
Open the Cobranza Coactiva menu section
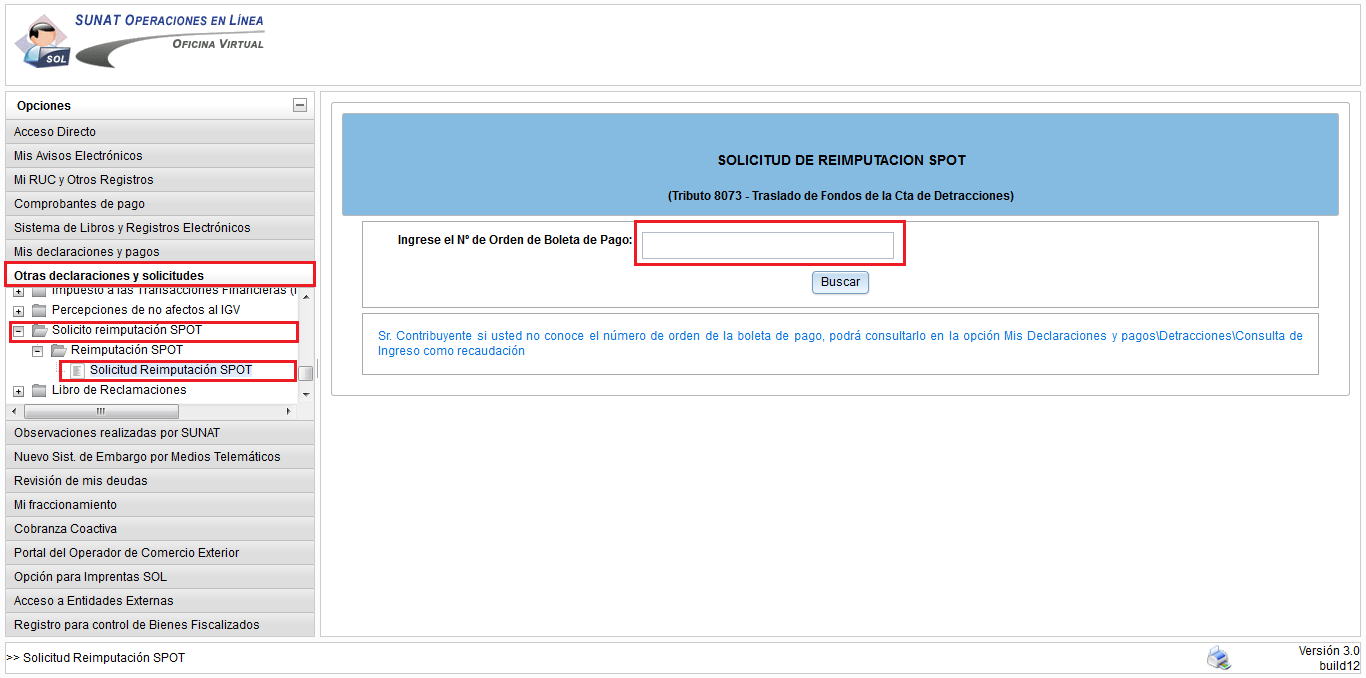160,529
